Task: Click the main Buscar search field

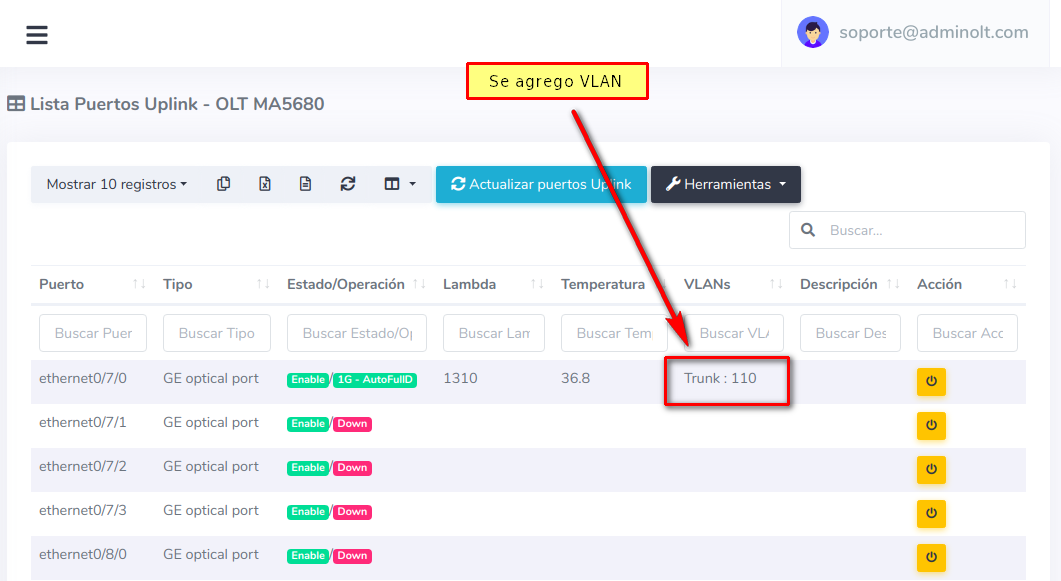Action: pyautogui.click(x=921, y=230)
